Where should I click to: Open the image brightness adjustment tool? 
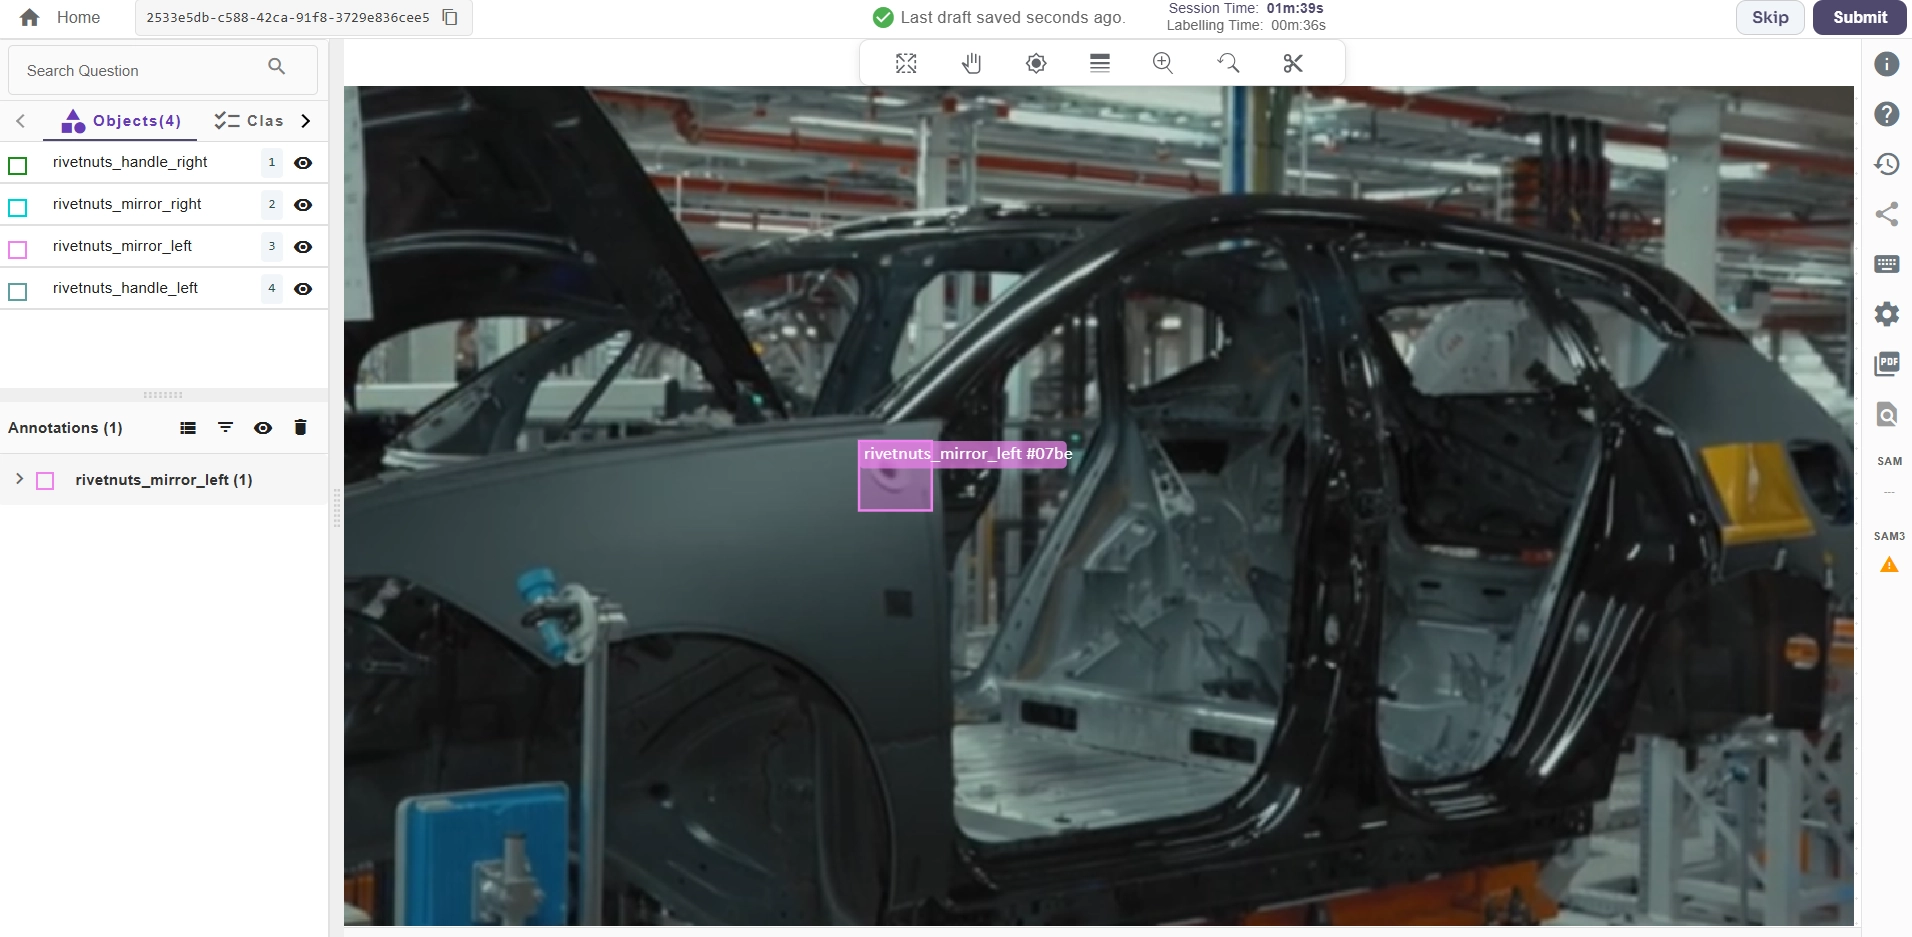point(1036,63)
